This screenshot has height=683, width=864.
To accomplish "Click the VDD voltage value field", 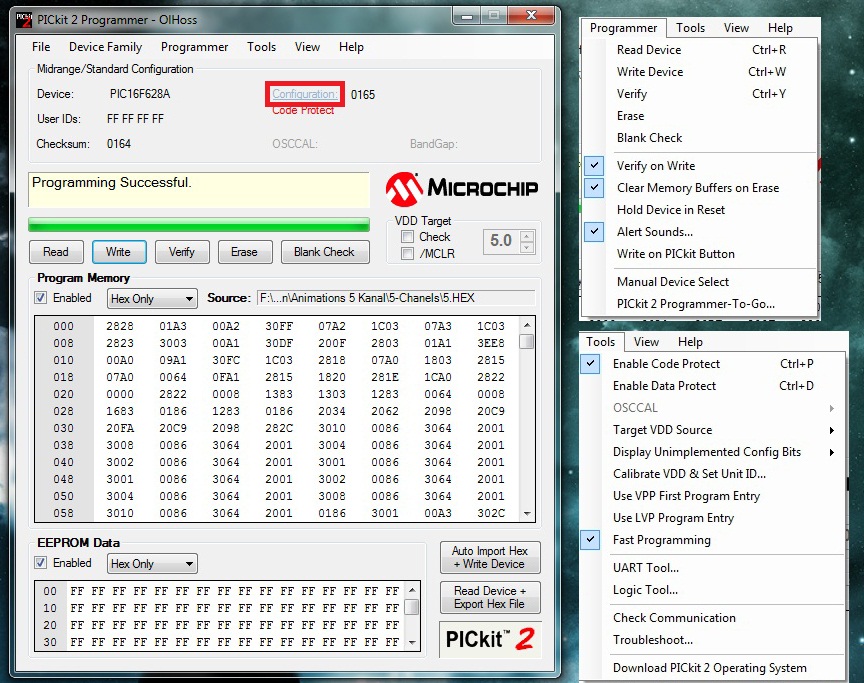I will (501, 241).
